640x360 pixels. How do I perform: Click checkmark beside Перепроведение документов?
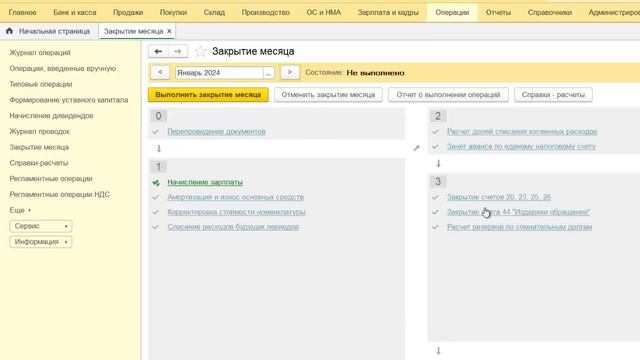coord(156,132)
